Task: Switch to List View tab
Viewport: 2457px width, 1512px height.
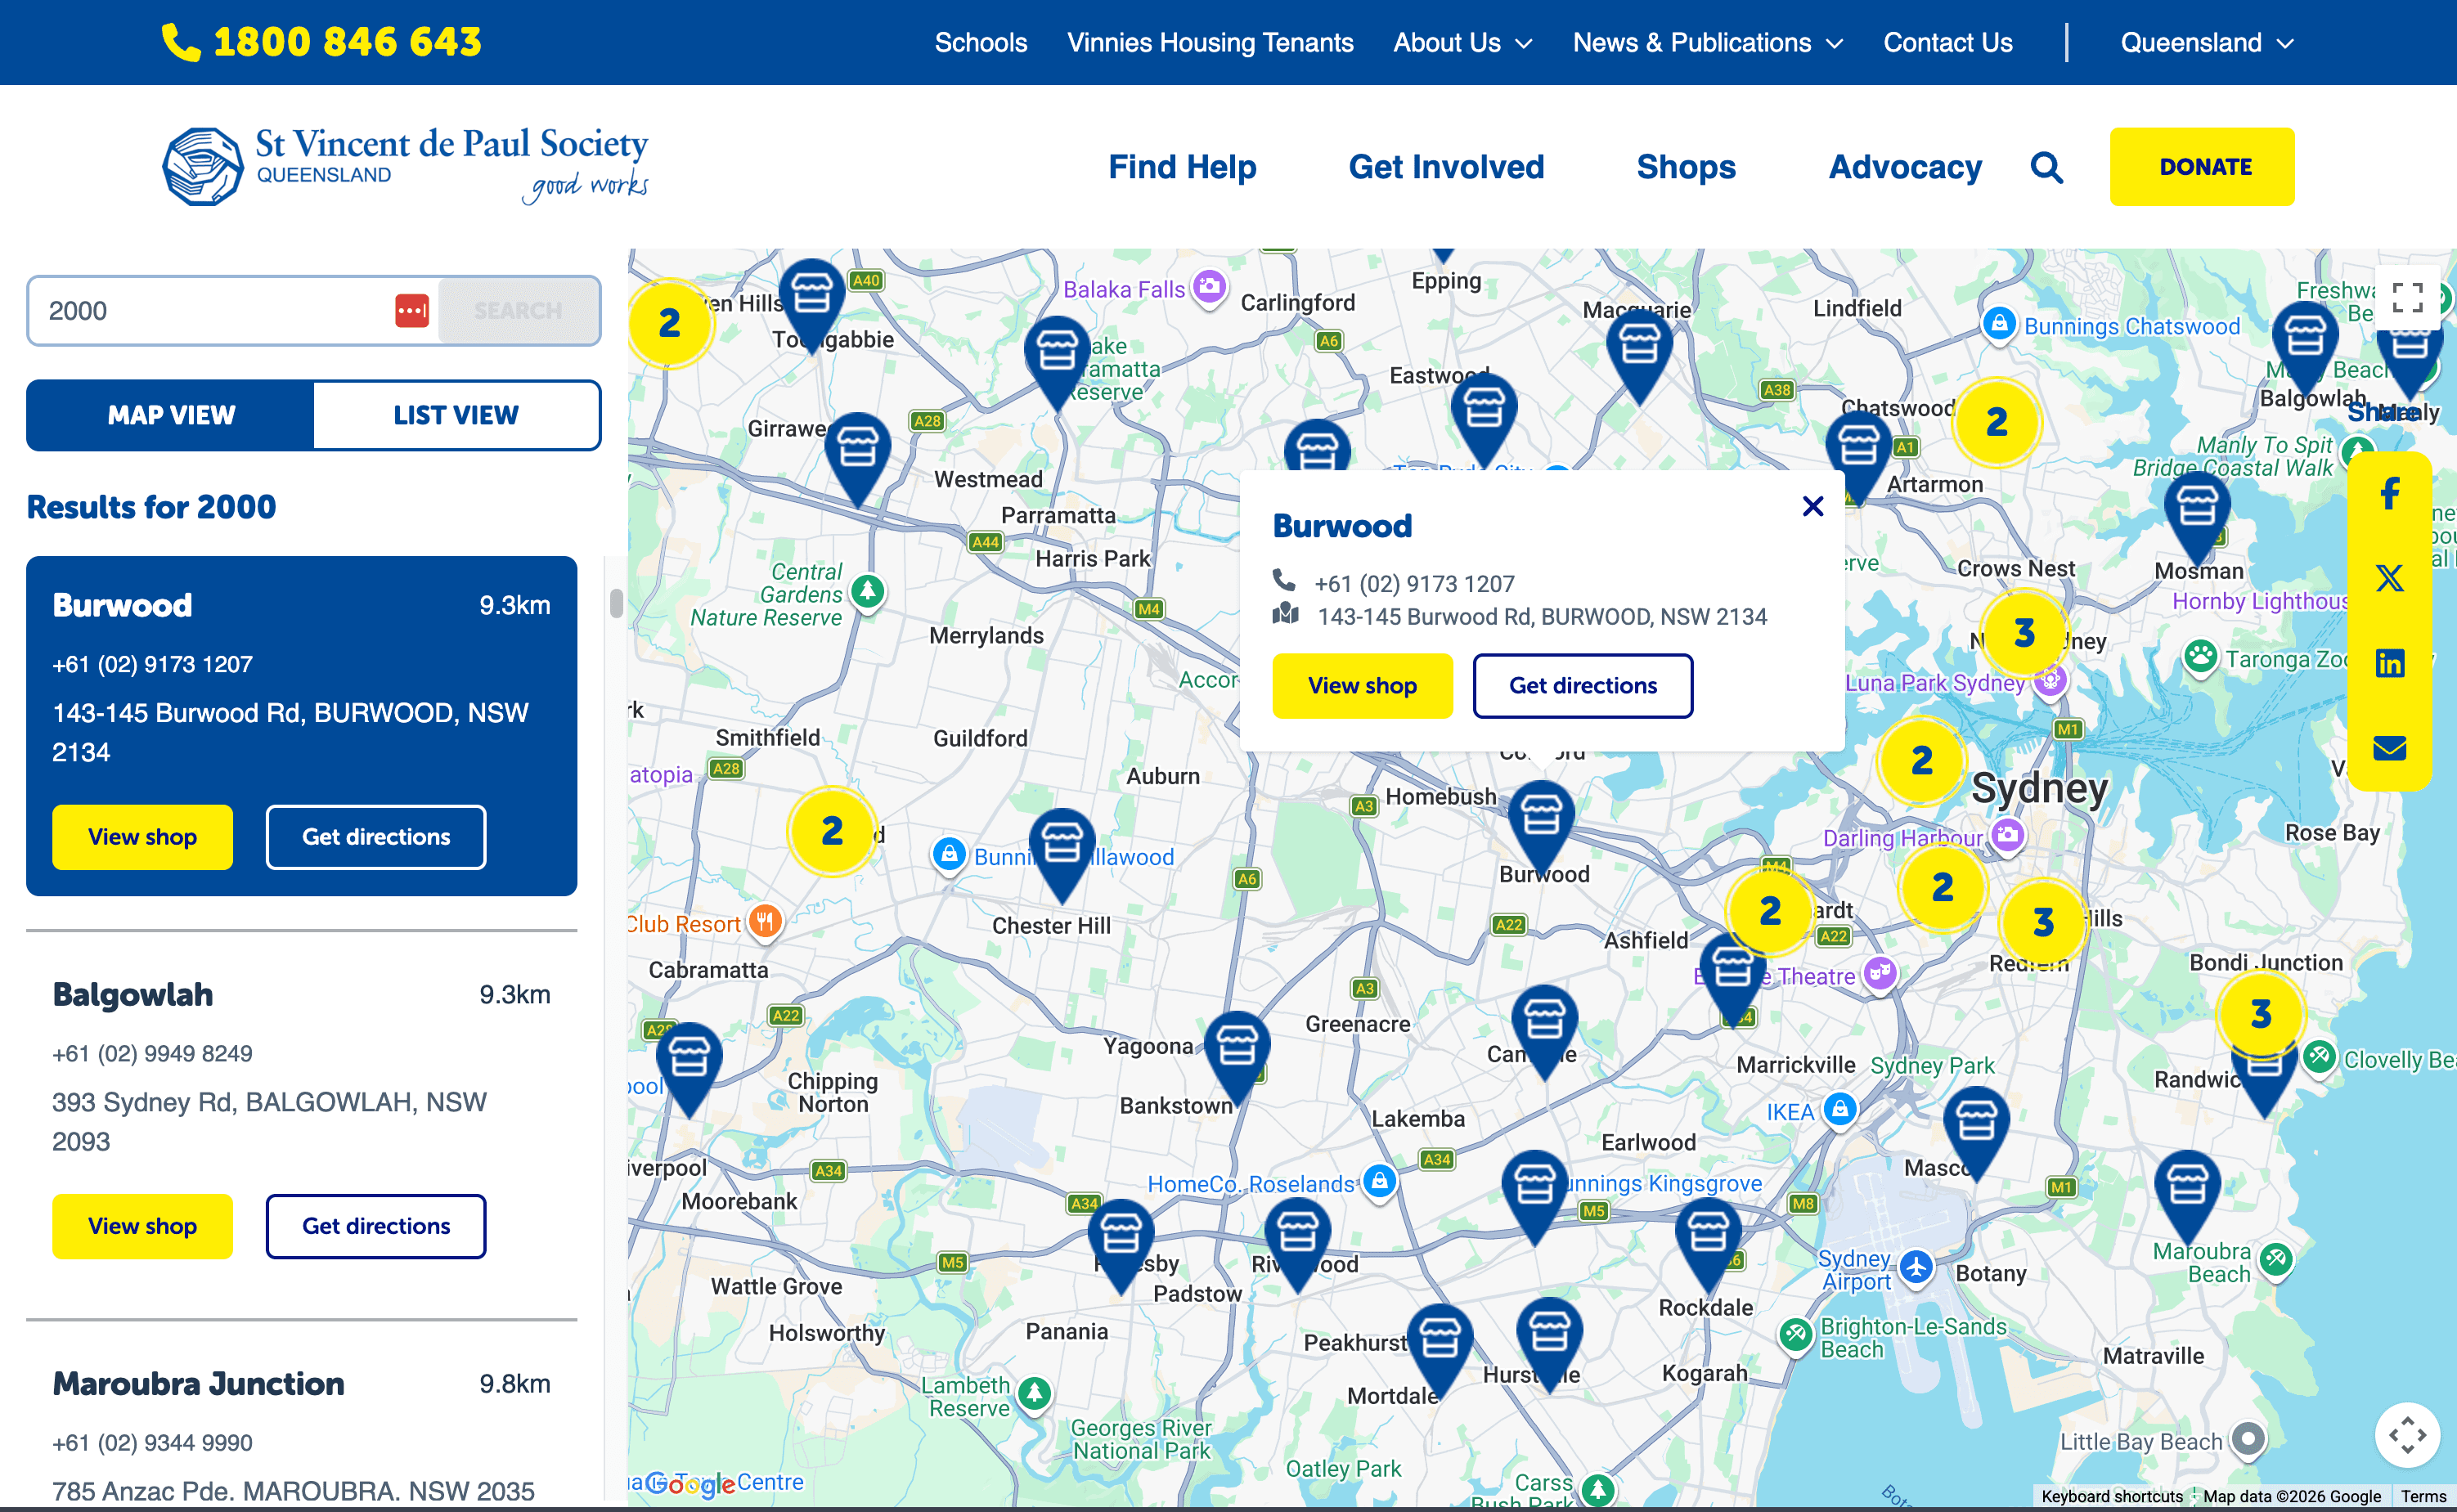Action: tap(456, 415)
